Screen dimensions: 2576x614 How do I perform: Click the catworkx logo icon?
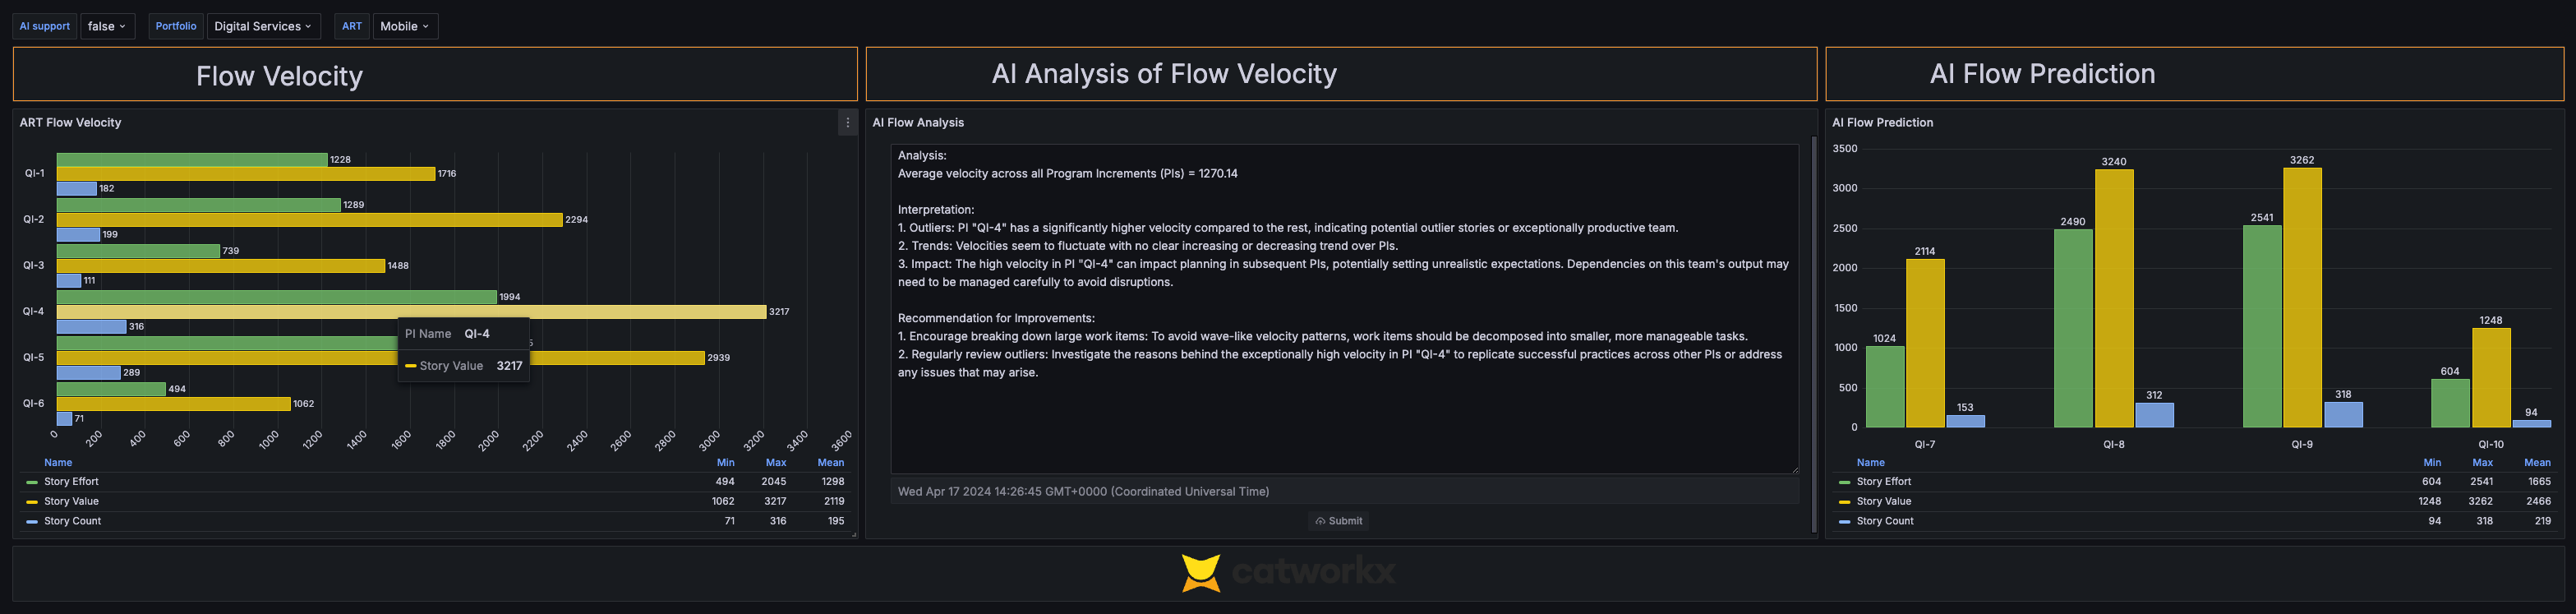click(1200, 572)
